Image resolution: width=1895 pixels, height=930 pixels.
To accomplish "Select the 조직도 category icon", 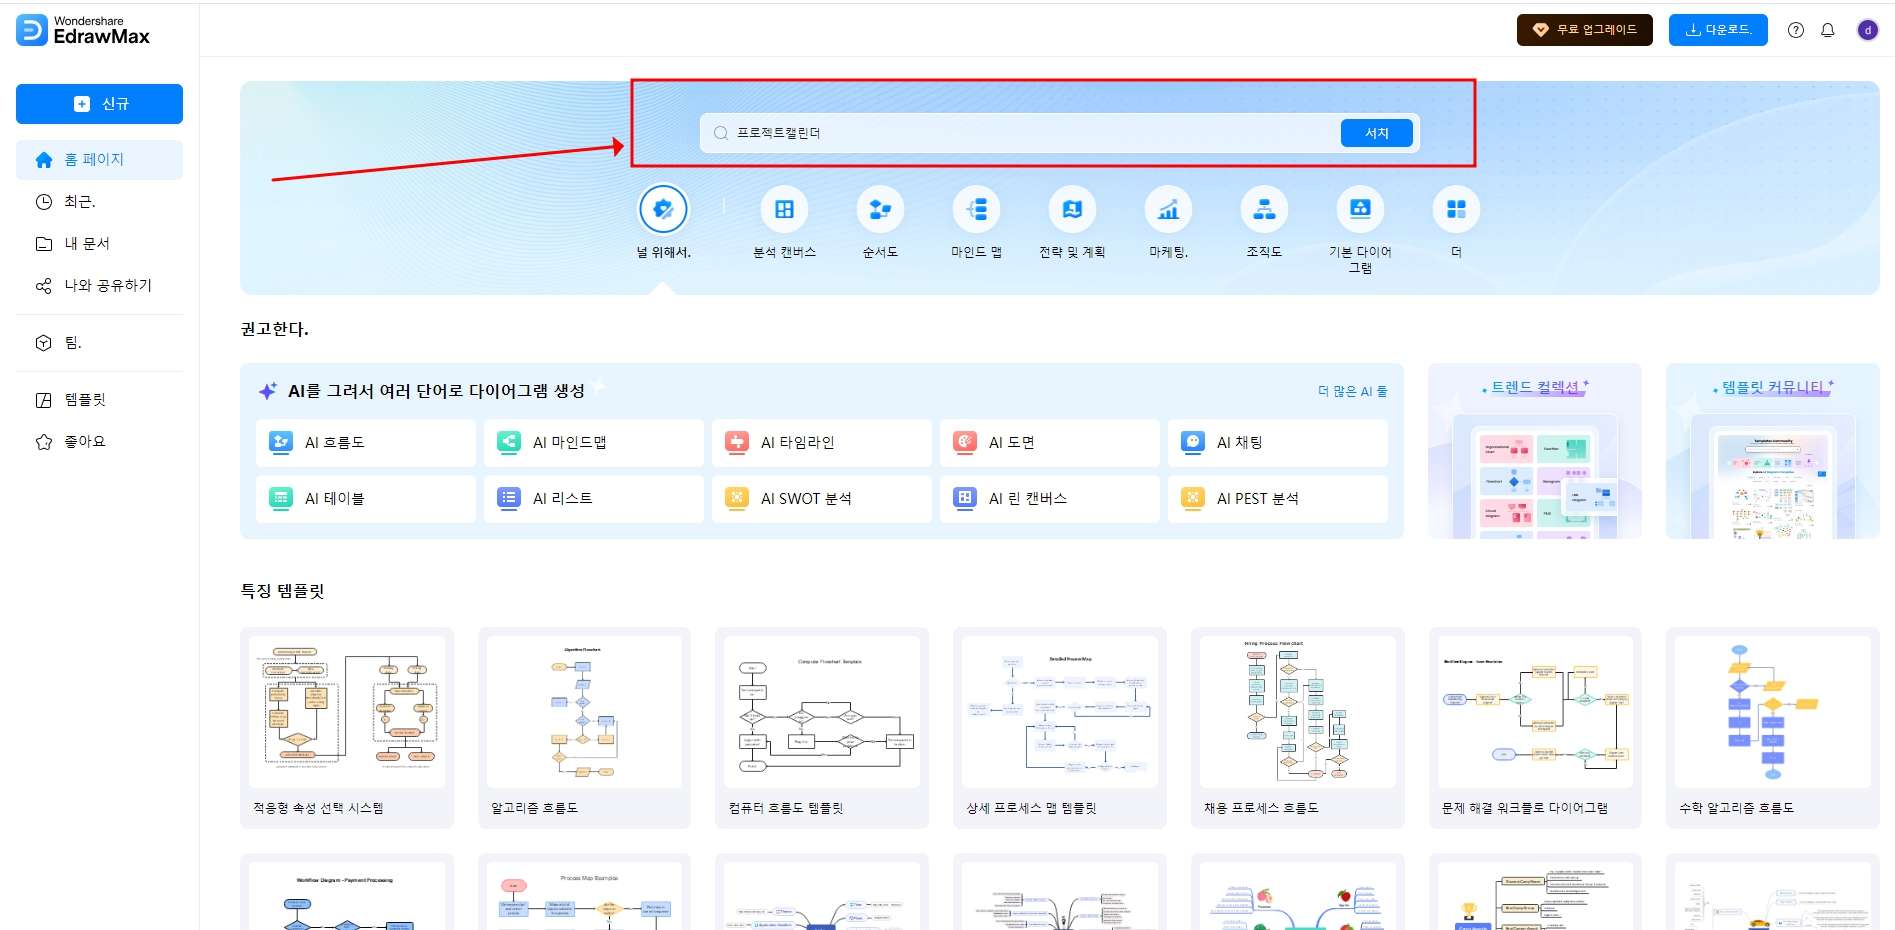I will (1264, 209).
